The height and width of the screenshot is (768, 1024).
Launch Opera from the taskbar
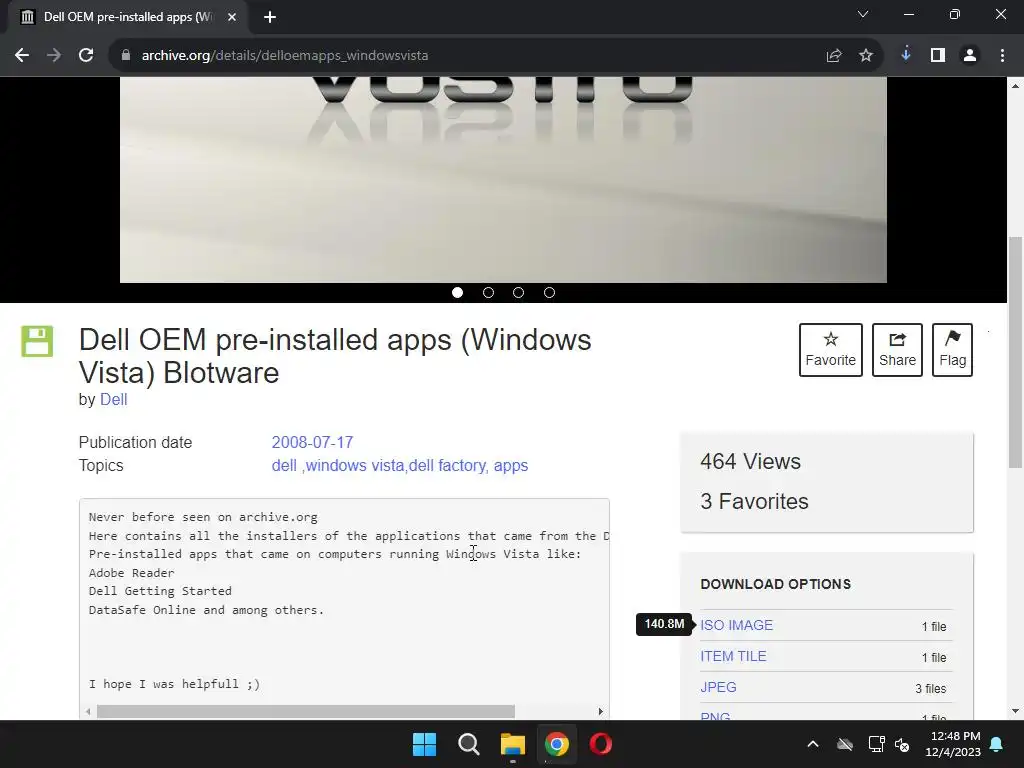601,744
